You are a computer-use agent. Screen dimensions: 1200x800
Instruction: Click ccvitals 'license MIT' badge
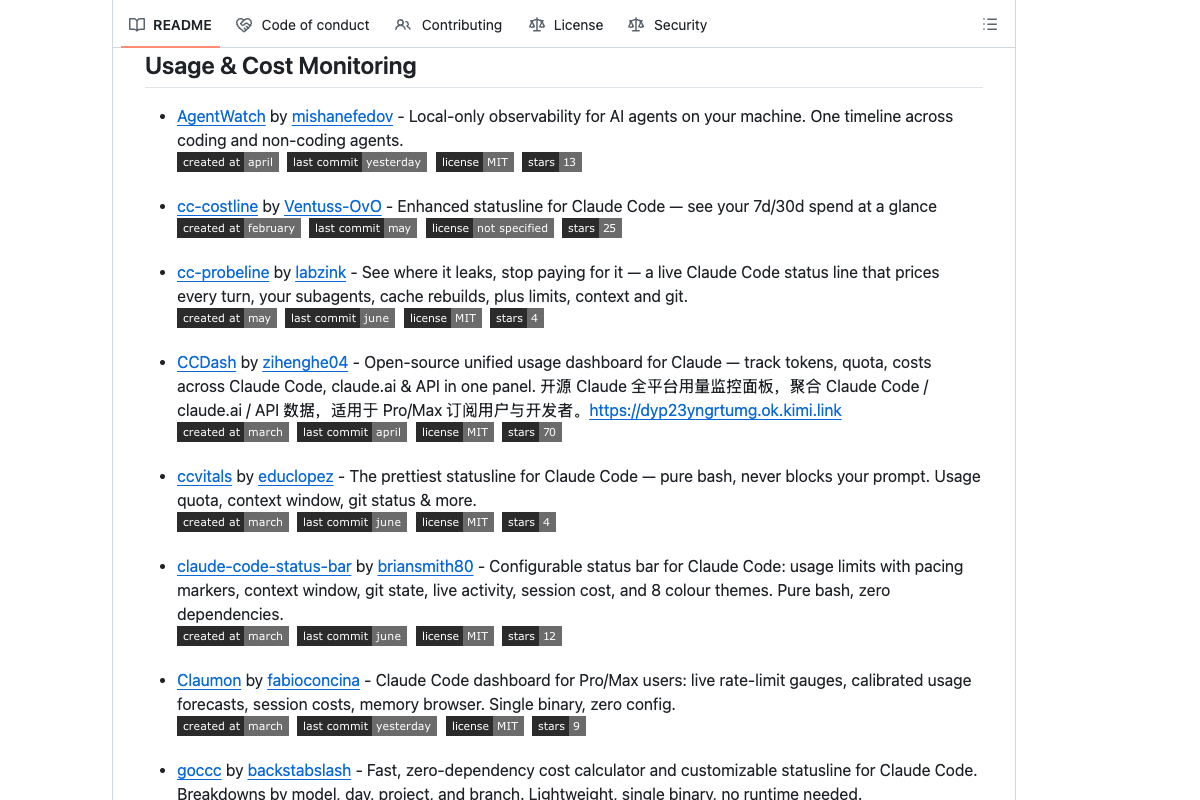click(455, 522)
